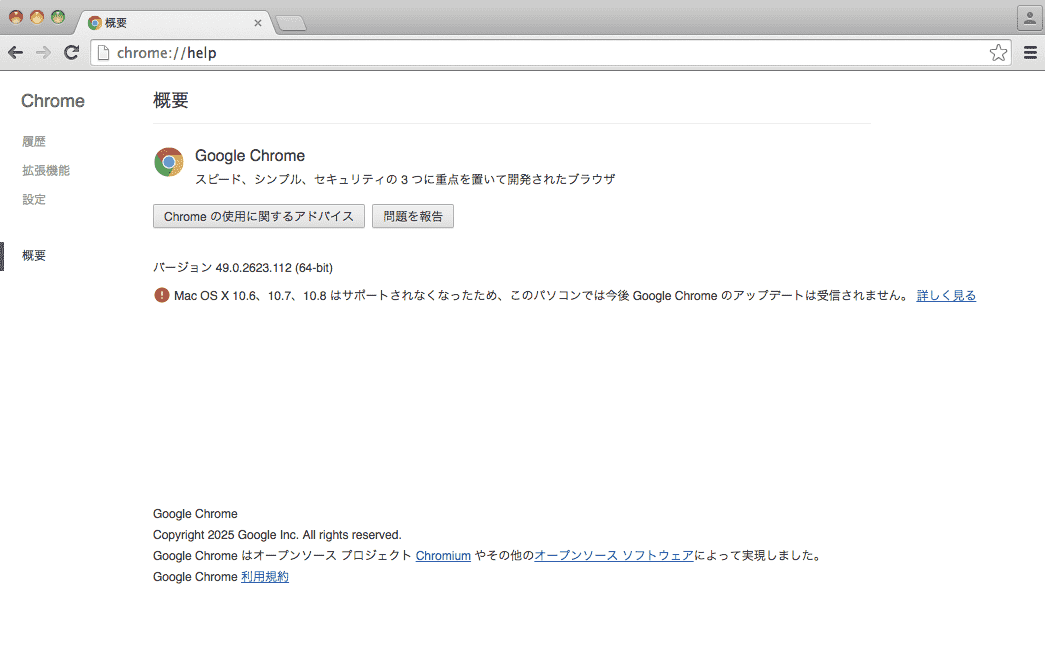Click the Copyright 2025 Google Inc. text
The image size is (1045, 667).
click(x=277, y=534)
